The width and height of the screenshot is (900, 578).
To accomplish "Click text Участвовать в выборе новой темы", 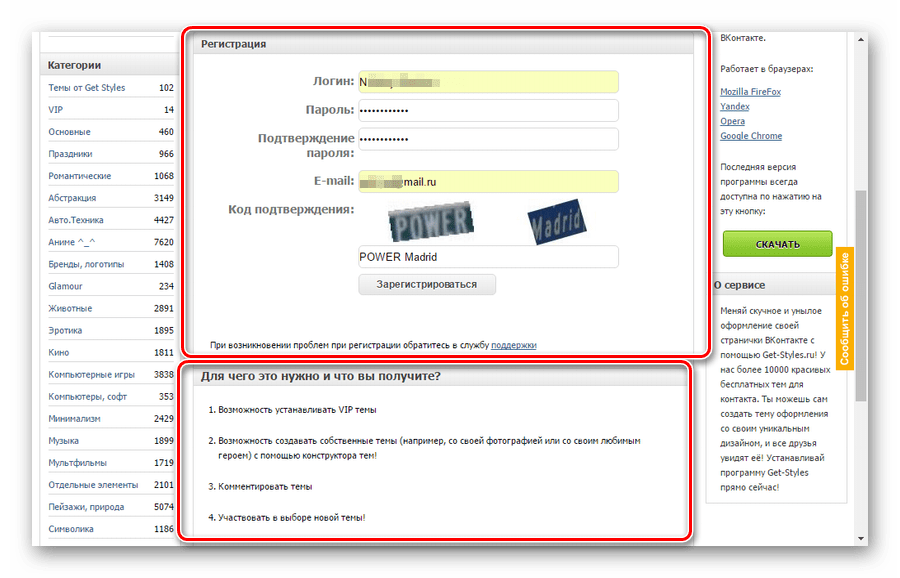I will (292, 518).
